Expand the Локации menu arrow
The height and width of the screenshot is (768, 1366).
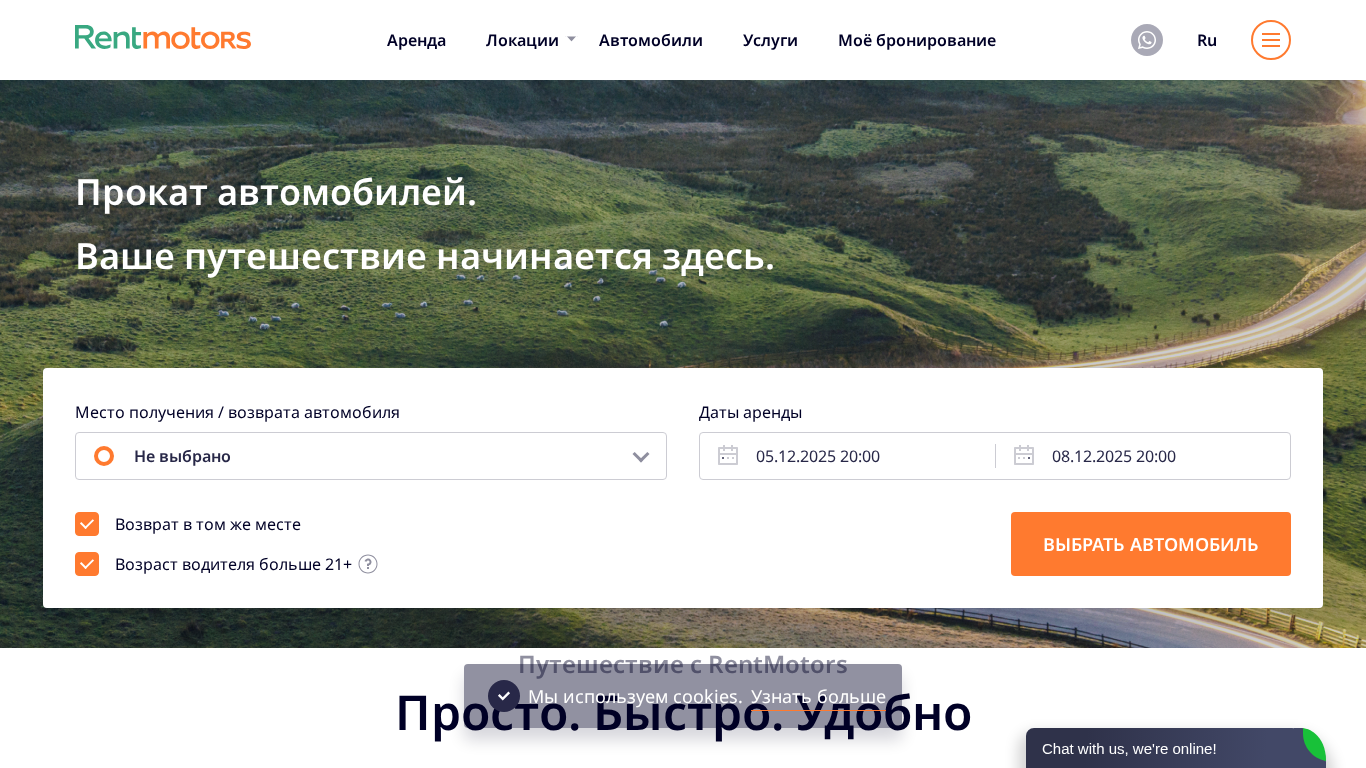(x=571, y=40)
